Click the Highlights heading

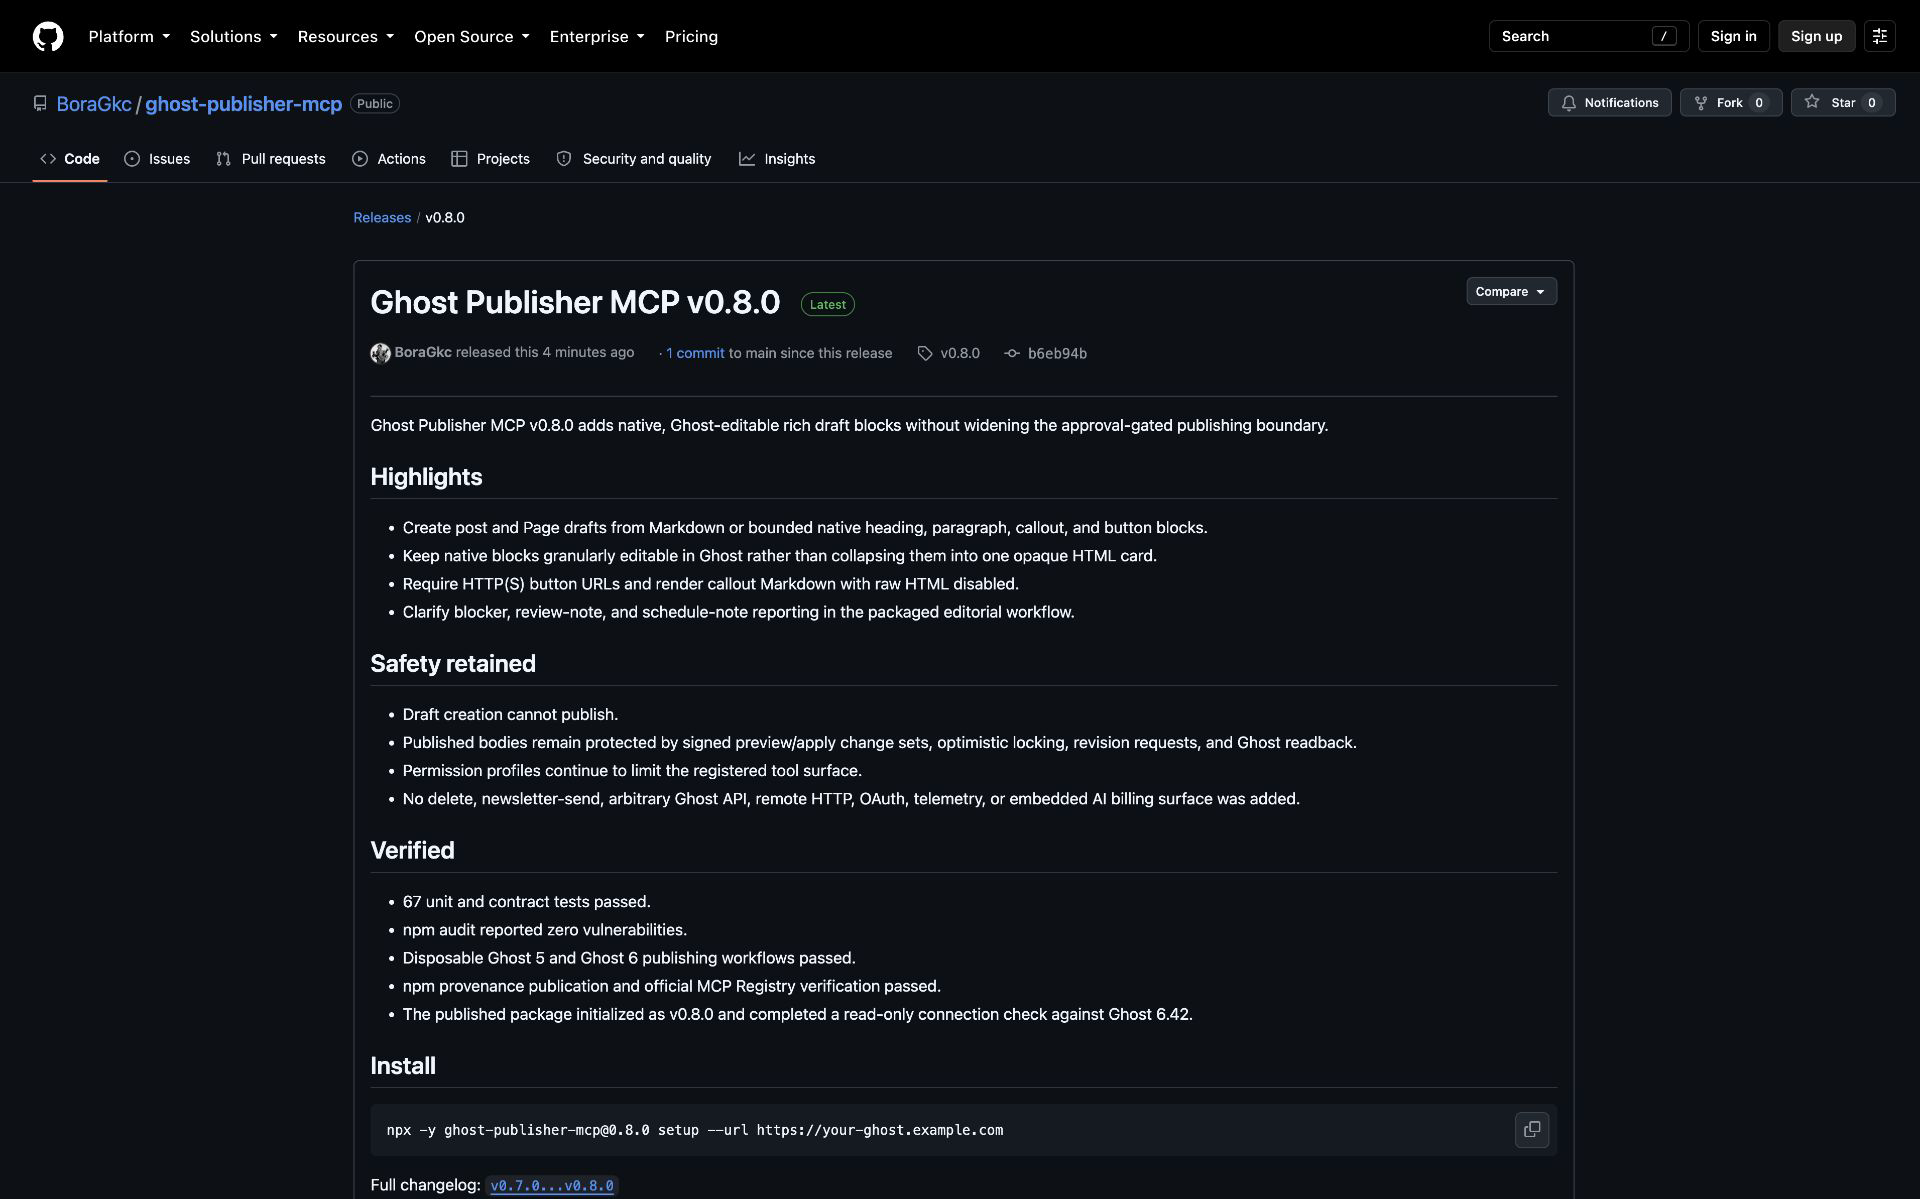426,477
